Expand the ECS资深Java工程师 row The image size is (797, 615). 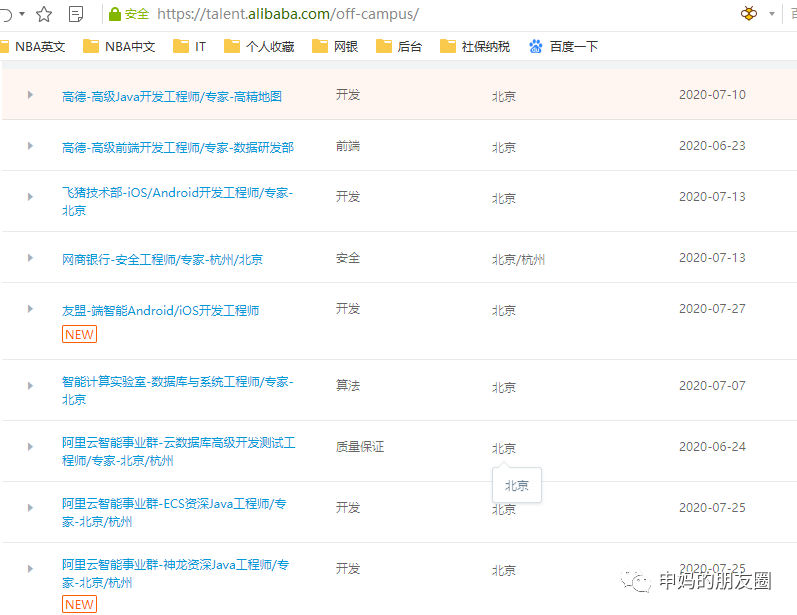click(30, 508)
